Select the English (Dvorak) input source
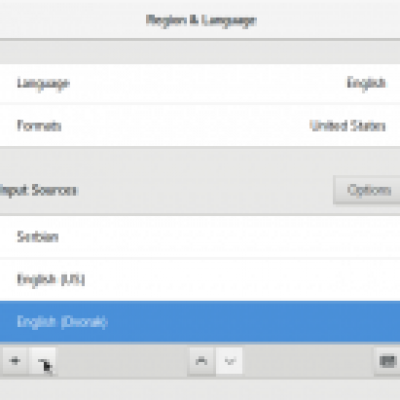The image size is (400, 400). 200,322
